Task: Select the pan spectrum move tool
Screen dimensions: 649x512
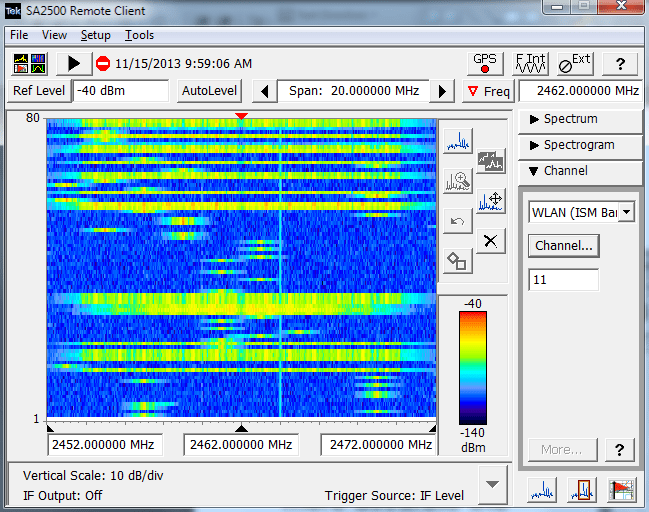Action: tap(490, 200)
